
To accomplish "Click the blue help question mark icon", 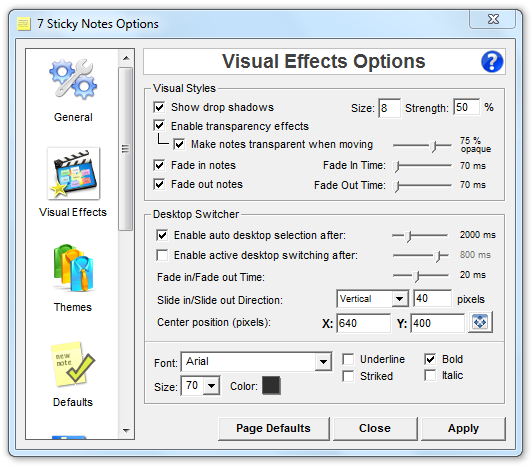I will click(492, 62).
